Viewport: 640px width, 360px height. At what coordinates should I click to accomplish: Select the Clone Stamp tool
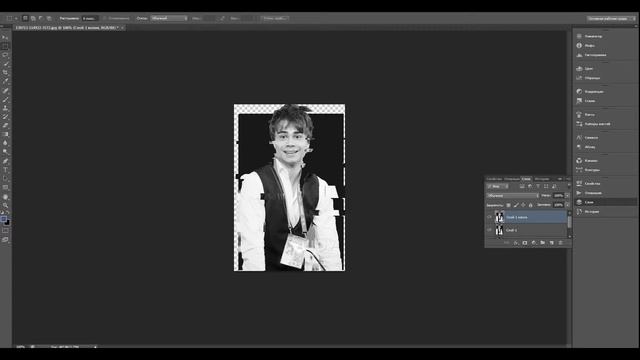[x=5, y=108]
